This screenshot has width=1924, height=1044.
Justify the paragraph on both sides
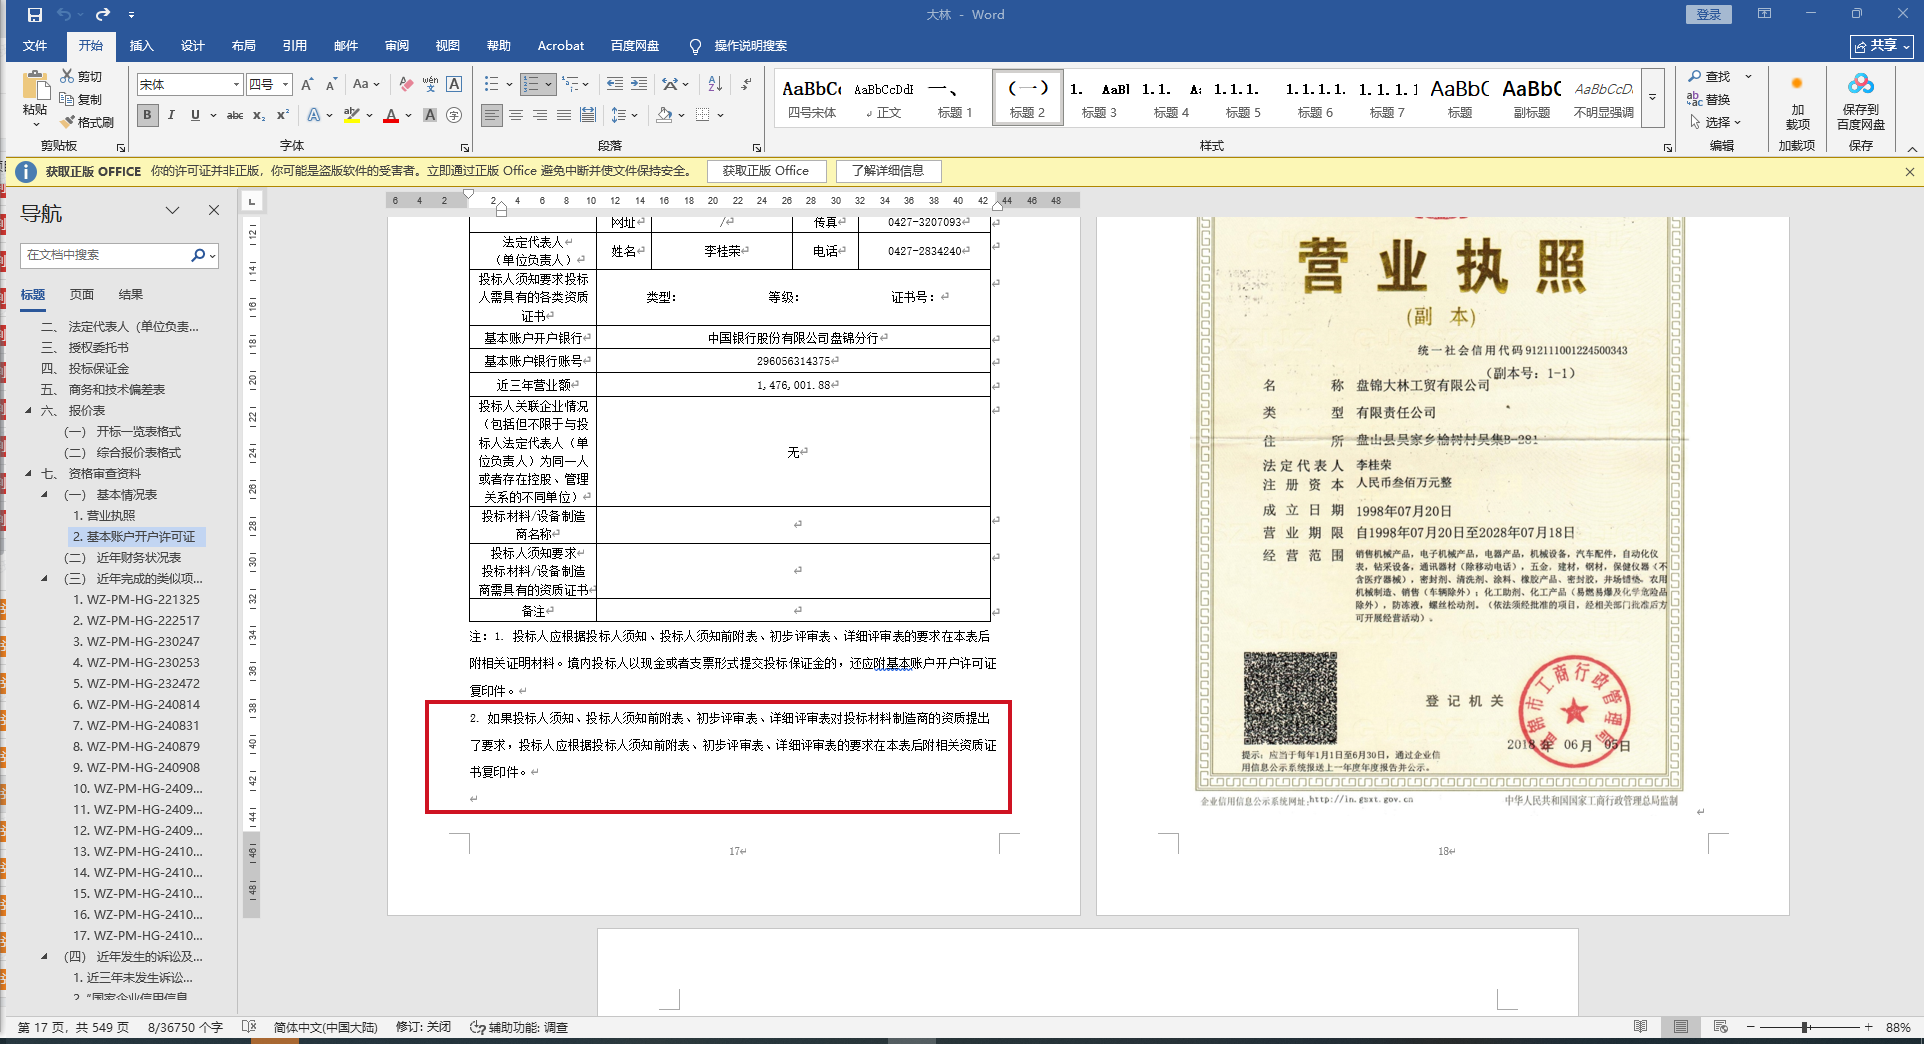564,115
